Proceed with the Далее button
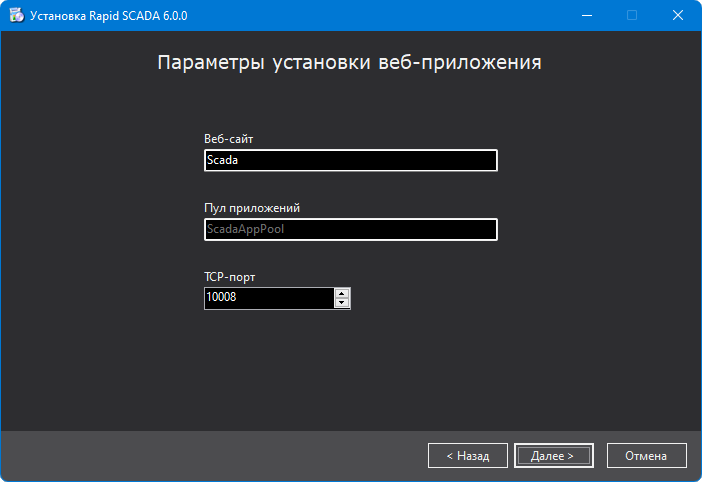The image size is (702, 482). [x=554, y=456]
